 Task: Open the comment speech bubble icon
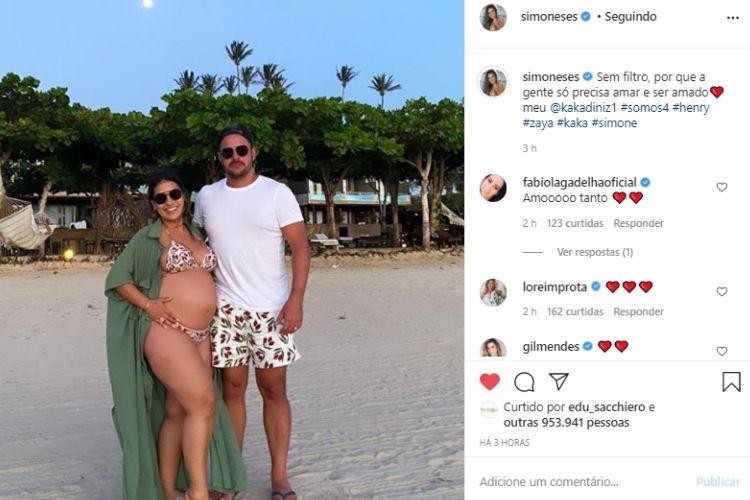click(x=524, y=382)
